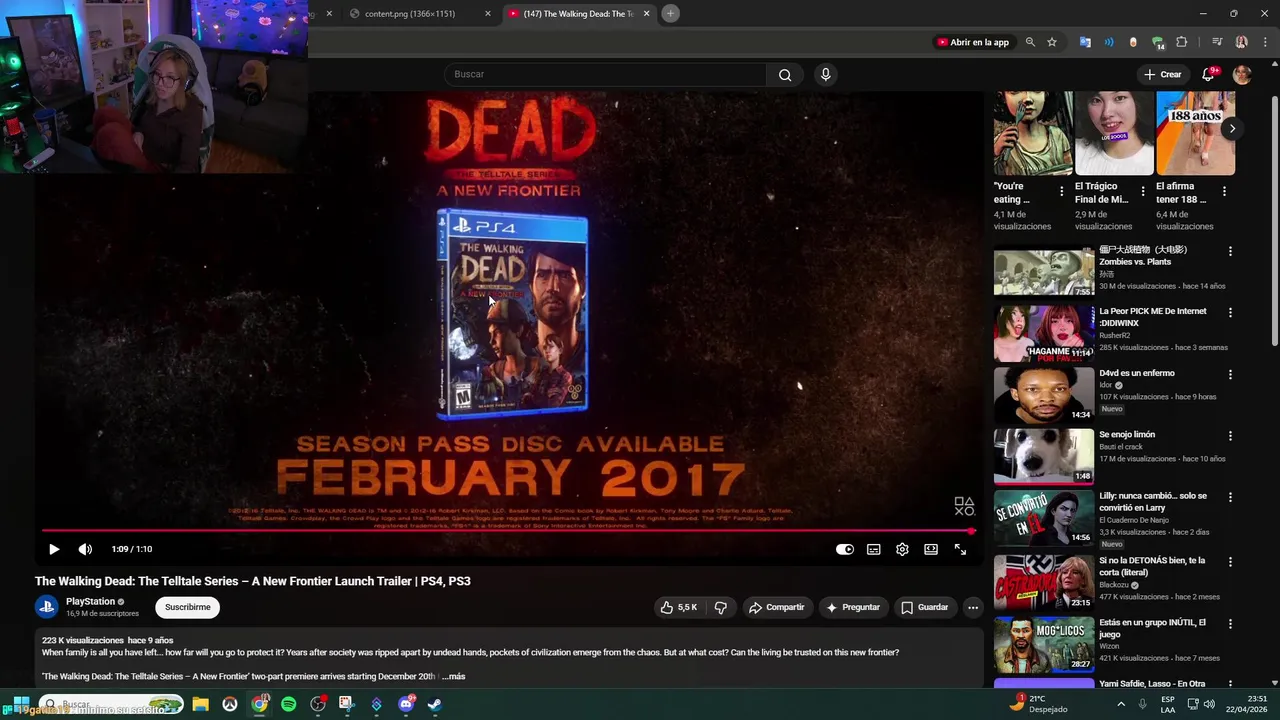
Task: Dislike the video with thumbs down
Action: [x=720, y=607]
